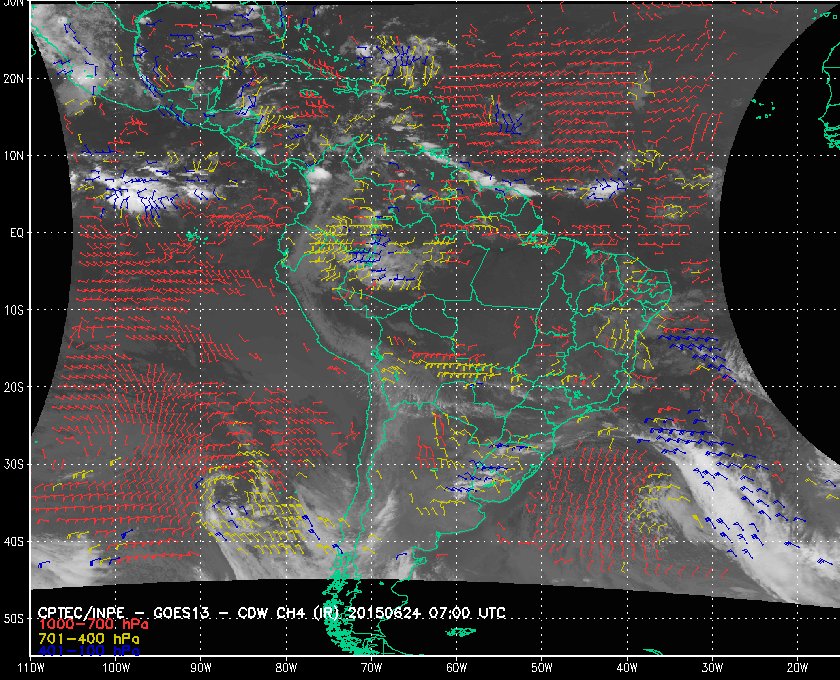840x680 pixels.
Task: Click the CPTEC/INPE GOES13 title caption
Action: tap(272, 613)
